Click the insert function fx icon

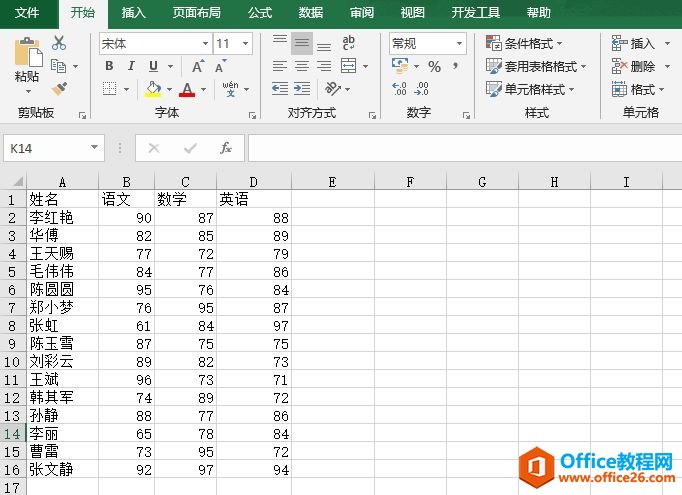pos(226,148)
